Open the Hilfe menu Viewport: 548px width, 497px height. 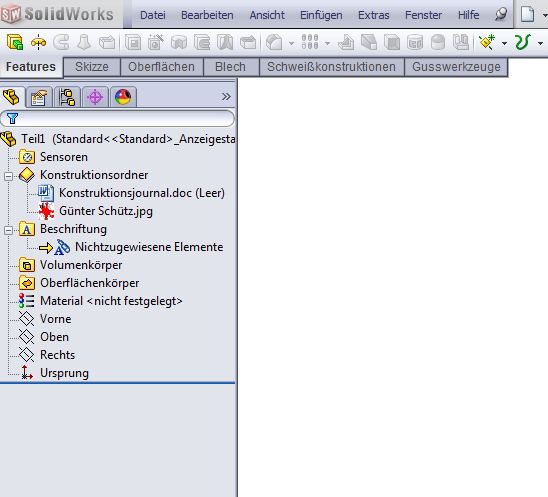[x=468, y=15]
